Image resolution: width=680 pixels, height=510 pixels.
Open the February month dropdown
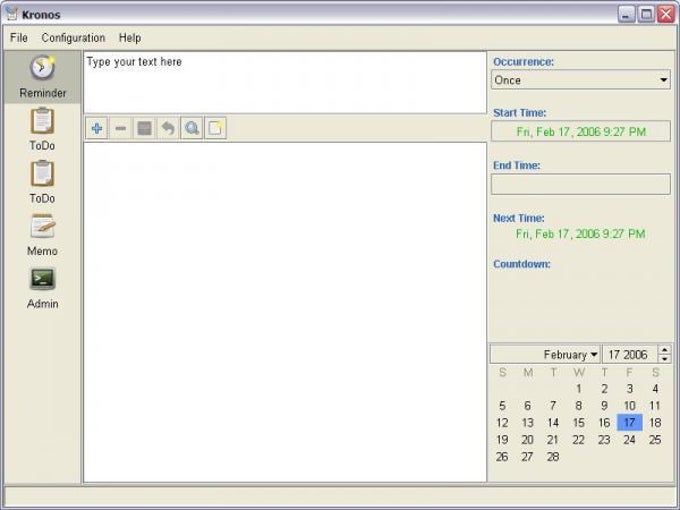(x=545, y=354)
